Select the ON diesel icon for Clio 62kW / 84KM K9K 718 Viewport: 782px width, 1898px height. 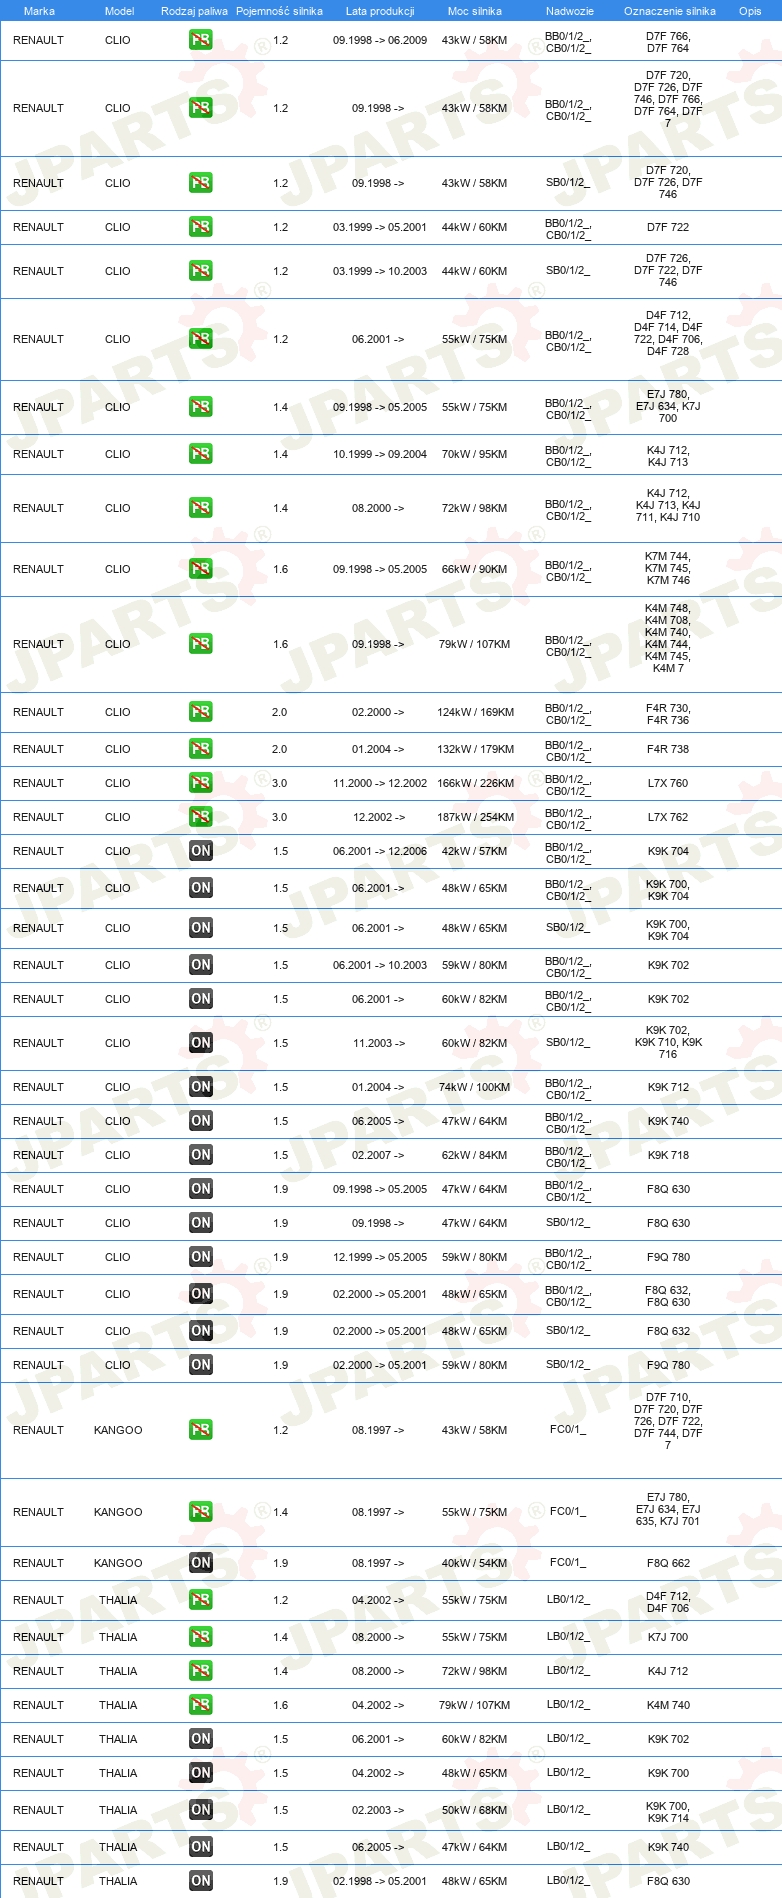coord(200,1155)
